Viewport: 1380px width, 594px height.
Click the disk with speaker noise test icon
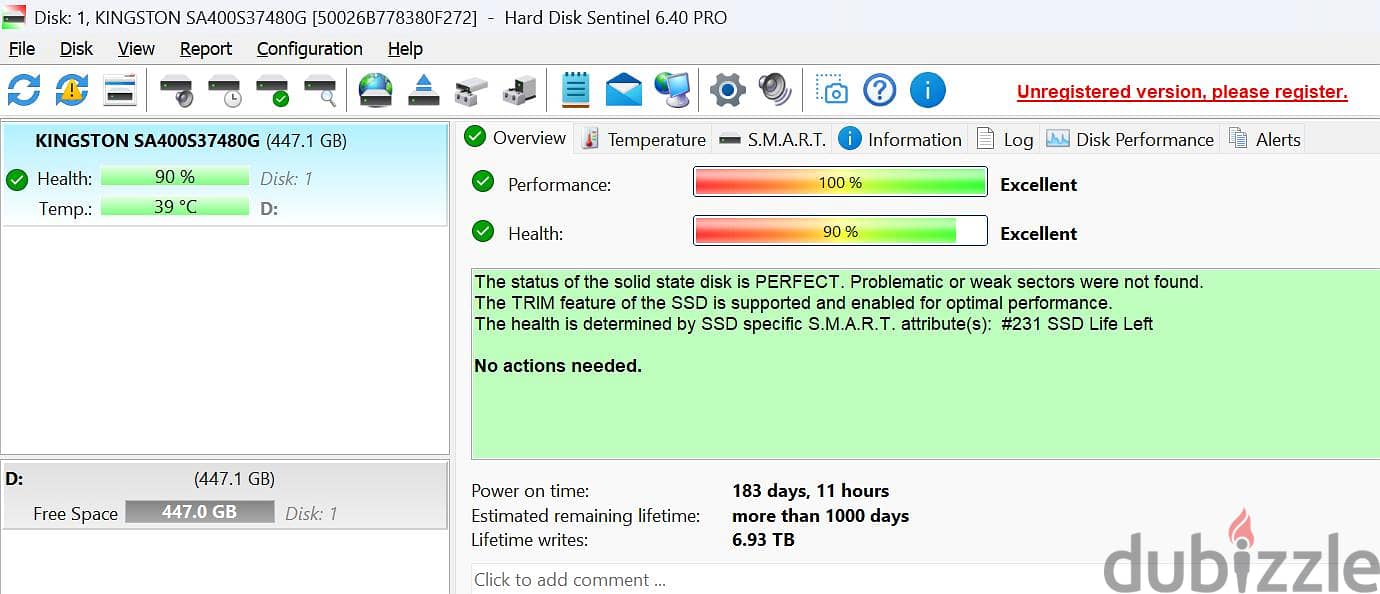(x=177, y=90)
